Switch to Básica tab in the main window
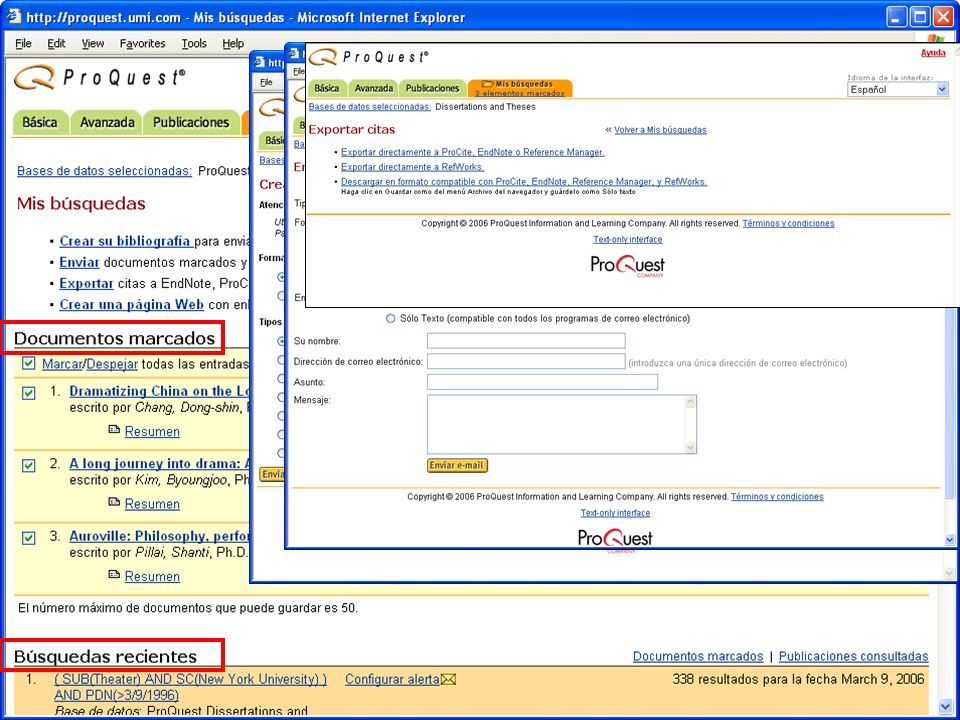Image resolution: width=960 pixels, height=720 pixels. (x=40, y=122)
